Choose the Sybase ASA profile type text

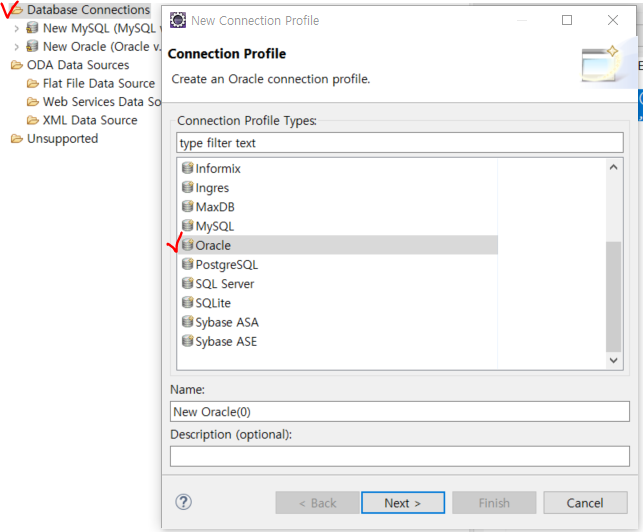pos(227,322)
